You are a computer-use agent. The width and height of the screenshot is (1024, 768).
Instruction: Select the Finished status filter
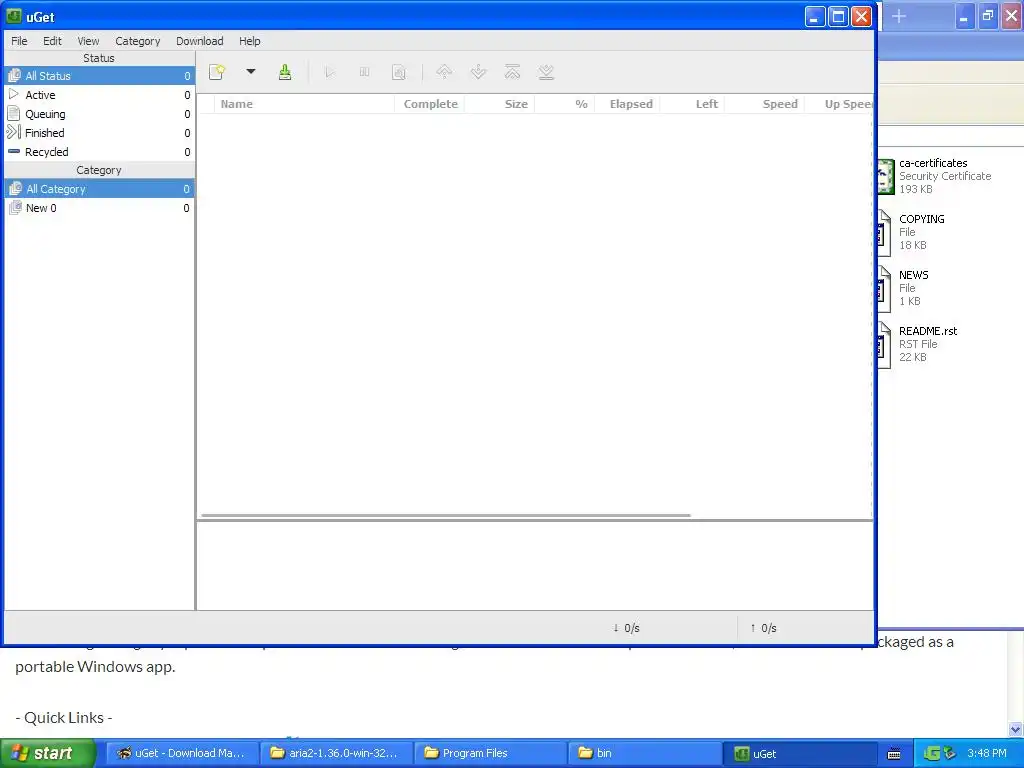pos(99,133)
